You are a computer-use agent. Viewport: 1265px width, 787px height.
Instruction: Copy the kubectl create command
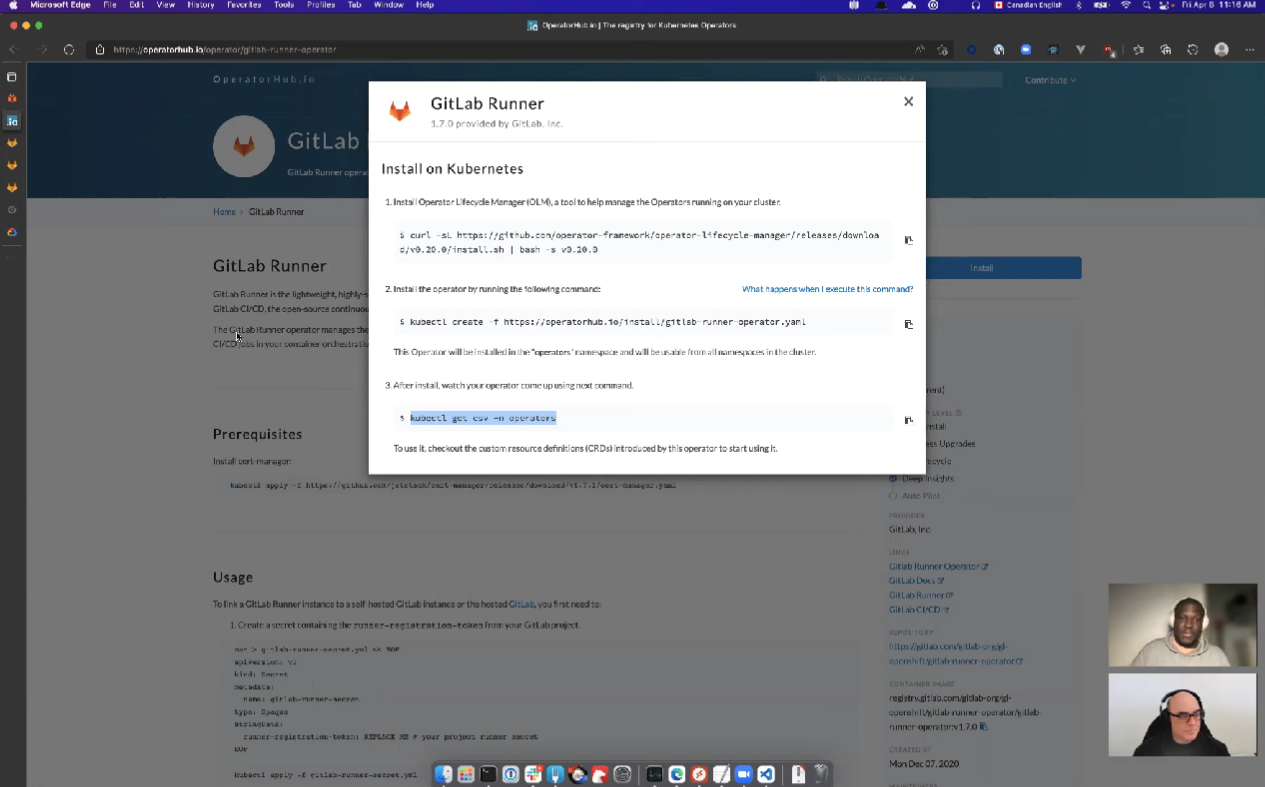coord(908,324)
